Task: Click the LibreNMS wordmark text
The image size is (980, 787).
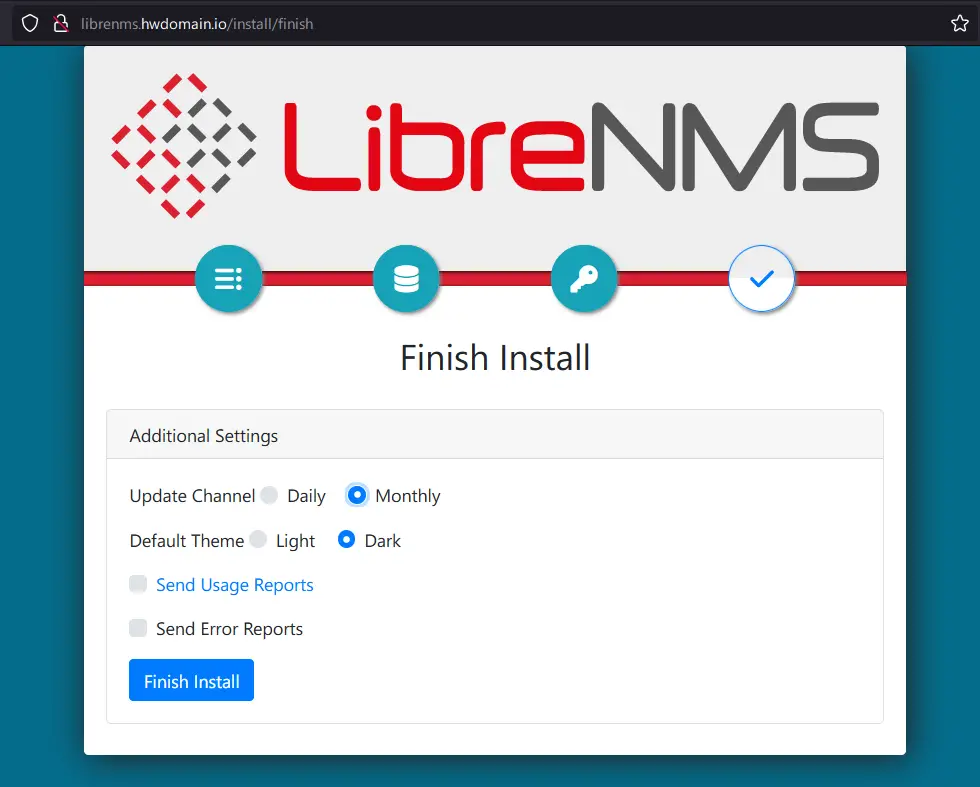Action: (580, 144)
